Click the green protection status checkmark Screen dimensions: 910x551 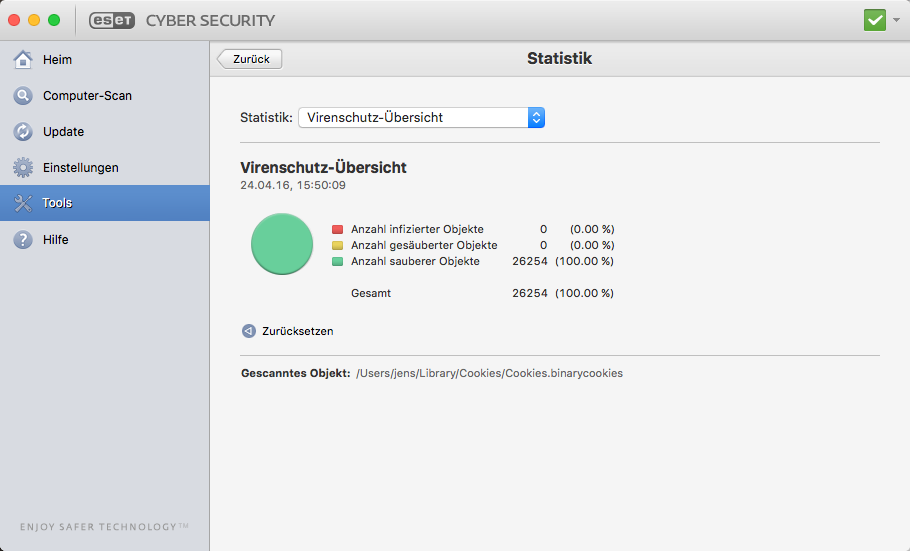[x=875, y=20]
